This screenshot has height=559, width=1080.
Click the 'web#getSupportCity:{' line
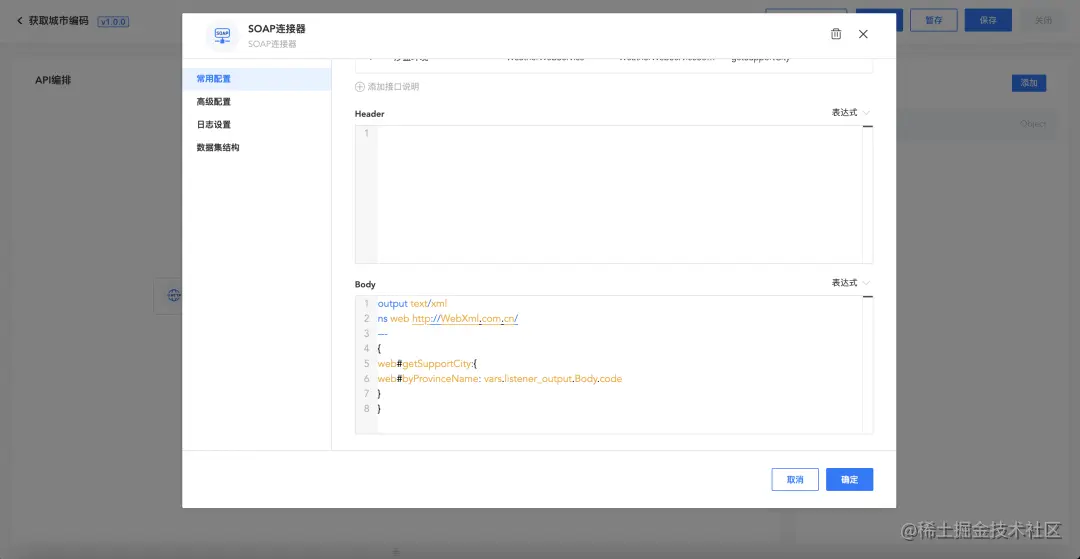click(428, 363)
